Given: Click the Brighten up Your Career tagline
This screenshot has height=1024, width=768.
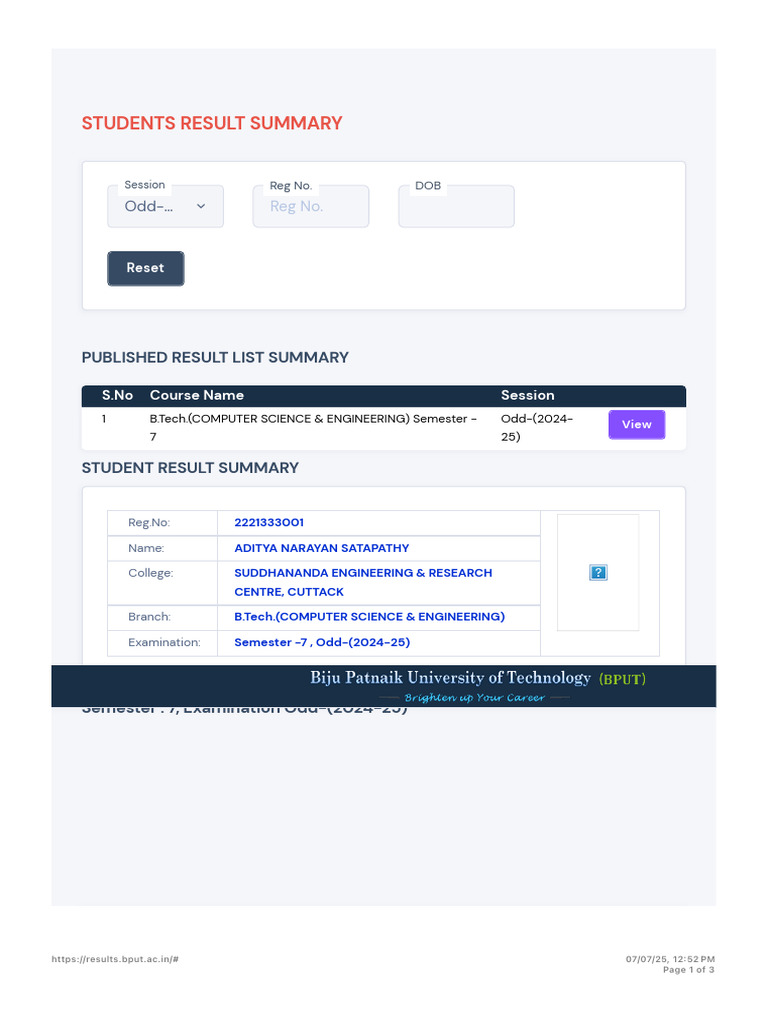Looking at the screenshot, I should [474, 698].
